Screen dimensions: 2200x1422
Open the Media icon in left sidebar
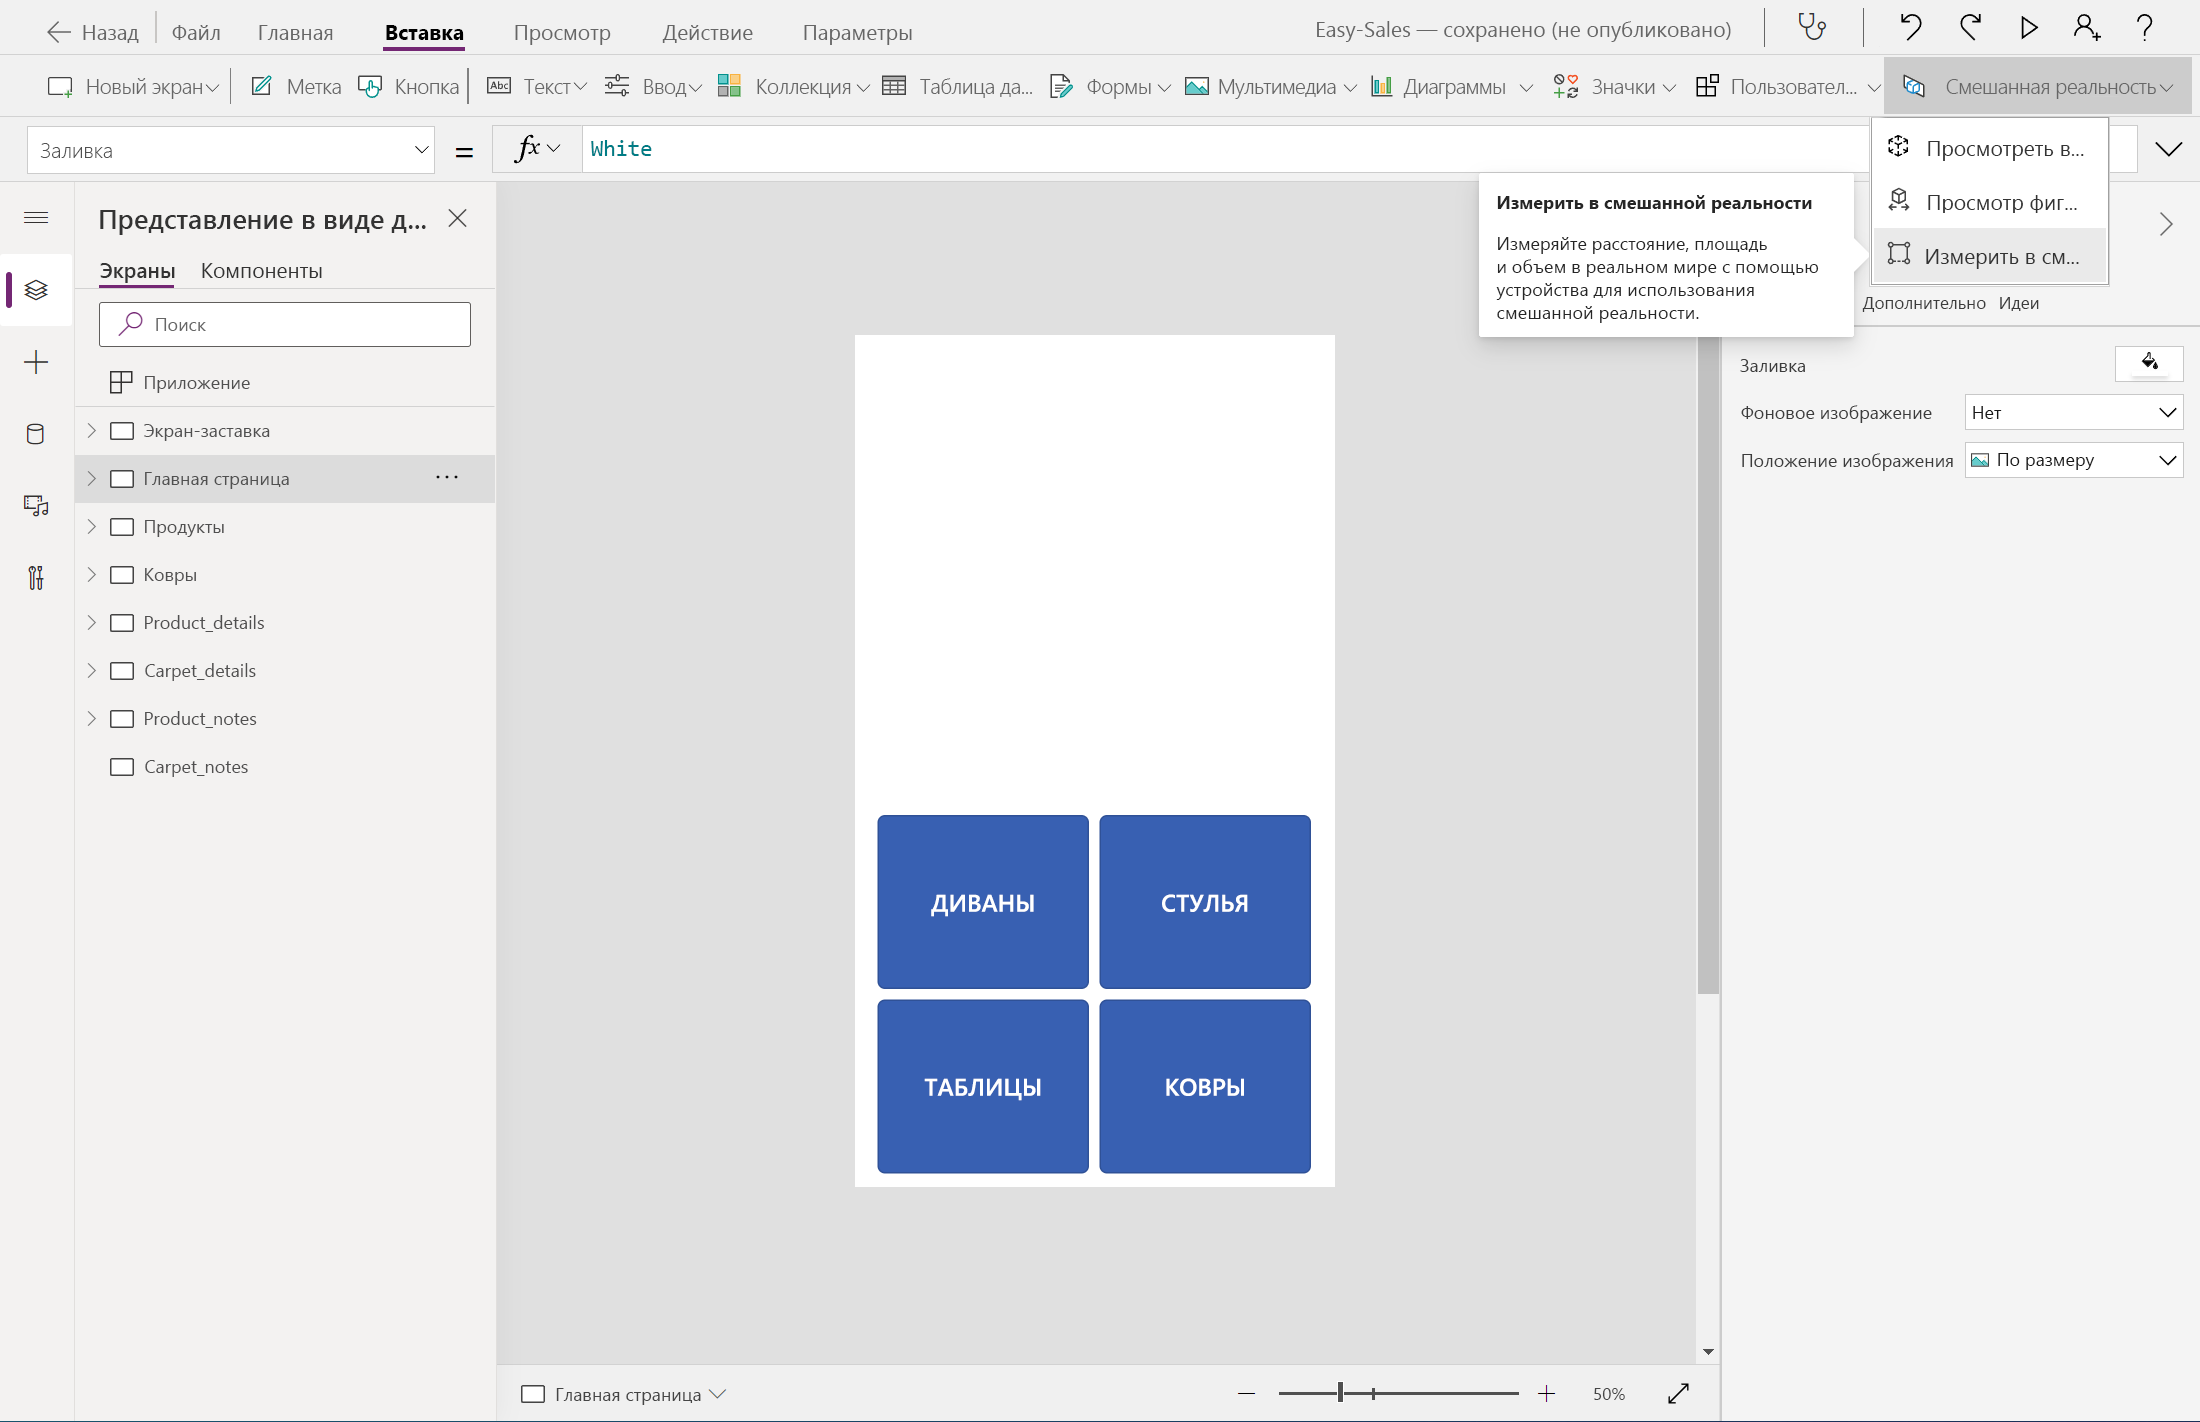(36, 506)
